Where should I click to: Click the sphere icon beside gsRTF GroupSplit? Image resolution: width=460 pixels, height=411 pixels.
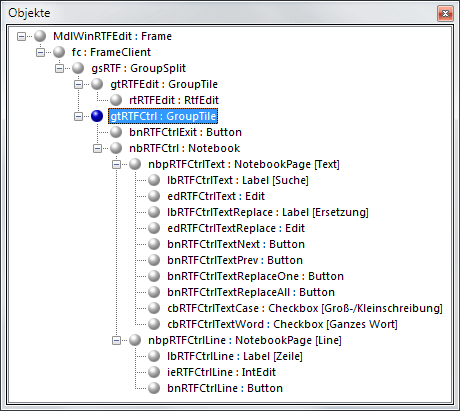tap(78, 68)
